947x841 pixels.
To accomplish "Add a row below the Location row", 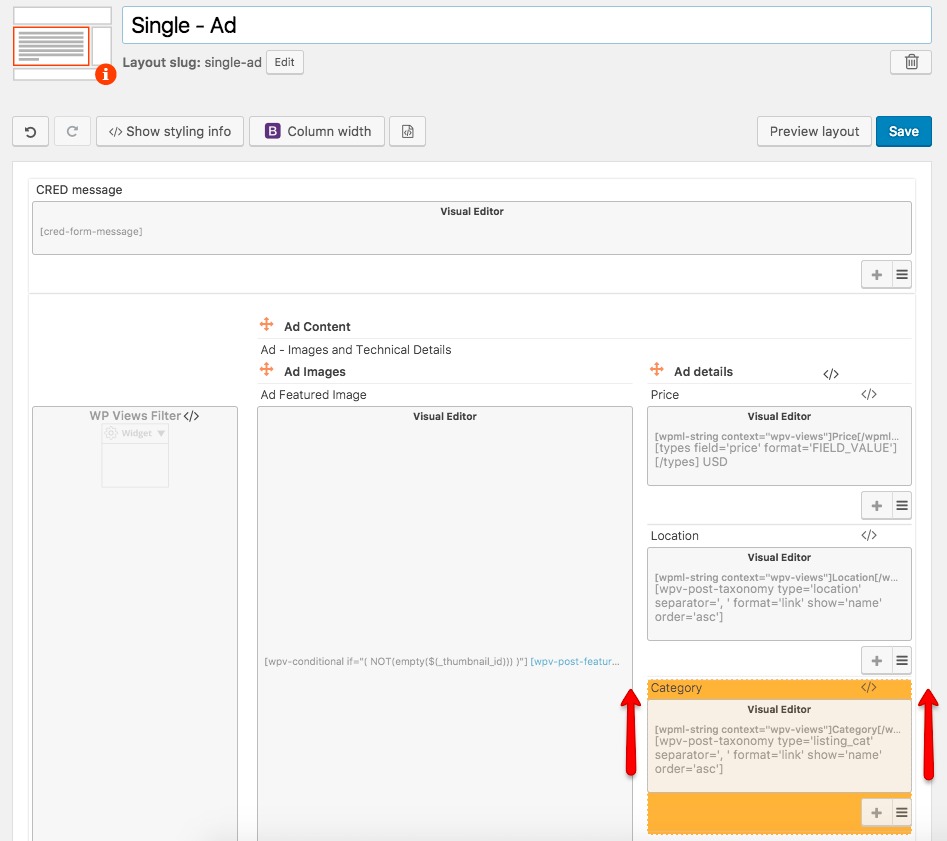I will [x=876, y=660].
